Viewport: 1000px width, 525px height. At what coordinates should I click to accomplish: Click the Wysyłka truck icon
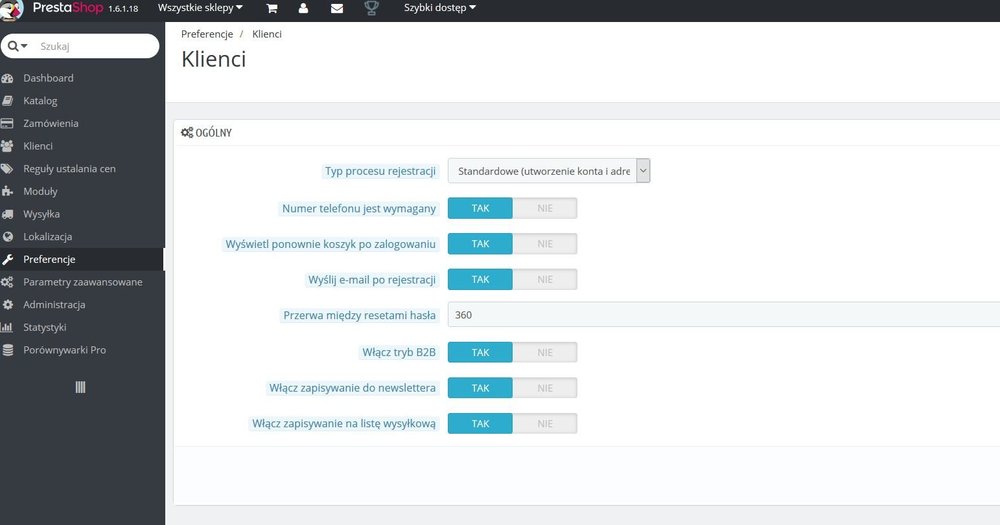click(8, 214)
